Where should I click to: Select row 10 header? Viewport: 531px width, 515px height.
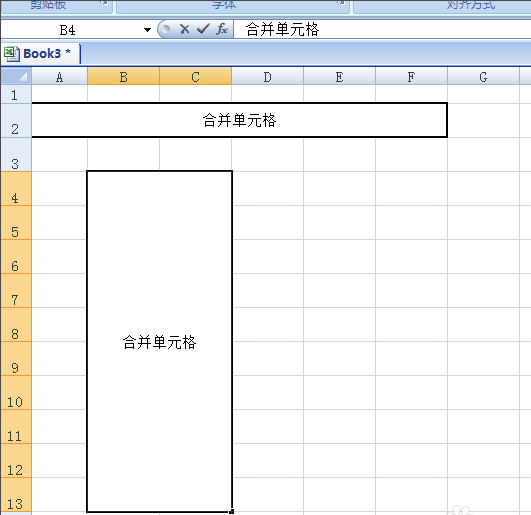pyautogui.click(x=16, y=393)
